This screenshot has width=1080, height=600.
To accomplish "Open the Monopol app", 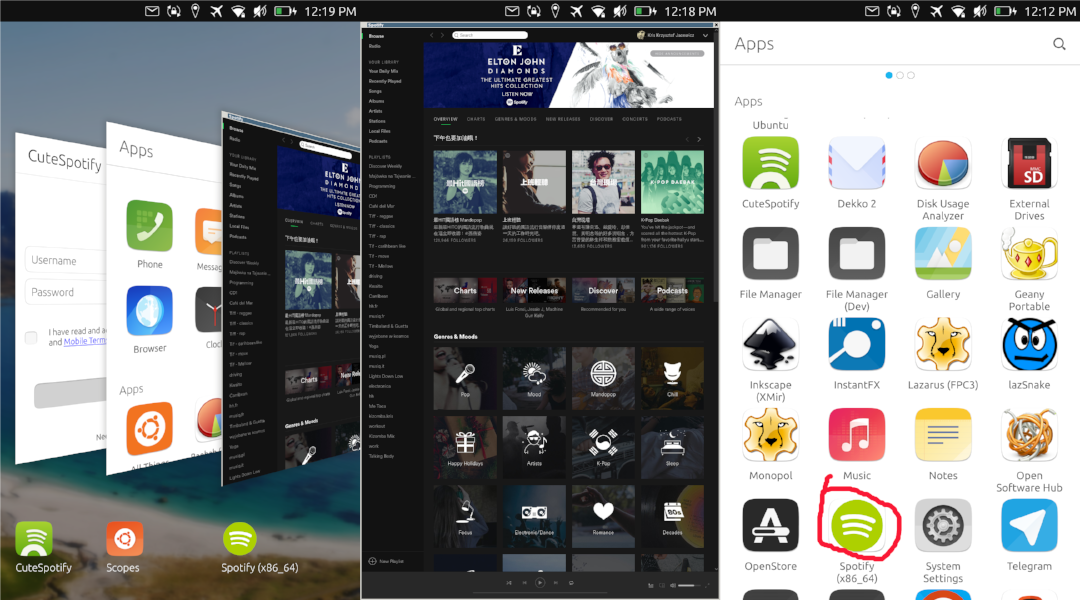I will 771,435.
